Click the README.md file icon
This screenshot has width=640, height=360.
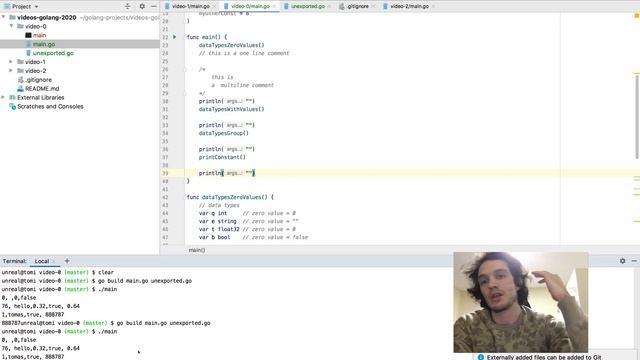pos(21,89)
